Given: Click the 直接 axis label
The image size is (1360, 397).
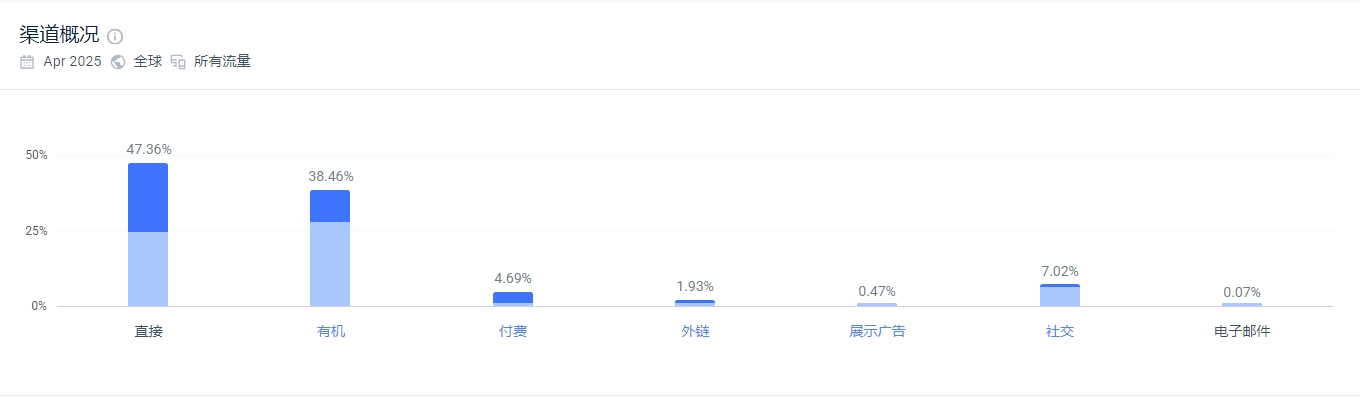Looking at the screenshot, I should [x=148, y=331].
